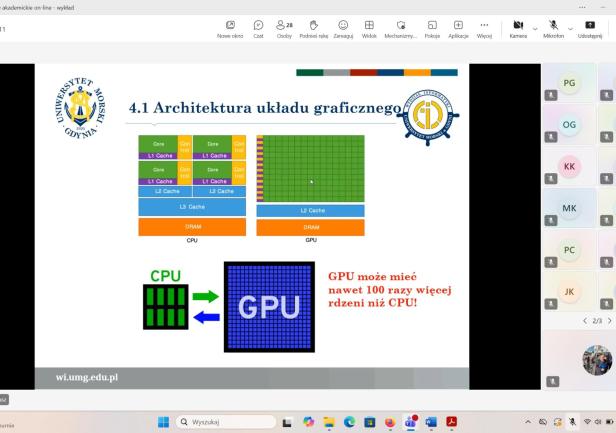Toggle muted microphone in system tray
This screenshot has height=433, width=616.
tap(573, 422)
